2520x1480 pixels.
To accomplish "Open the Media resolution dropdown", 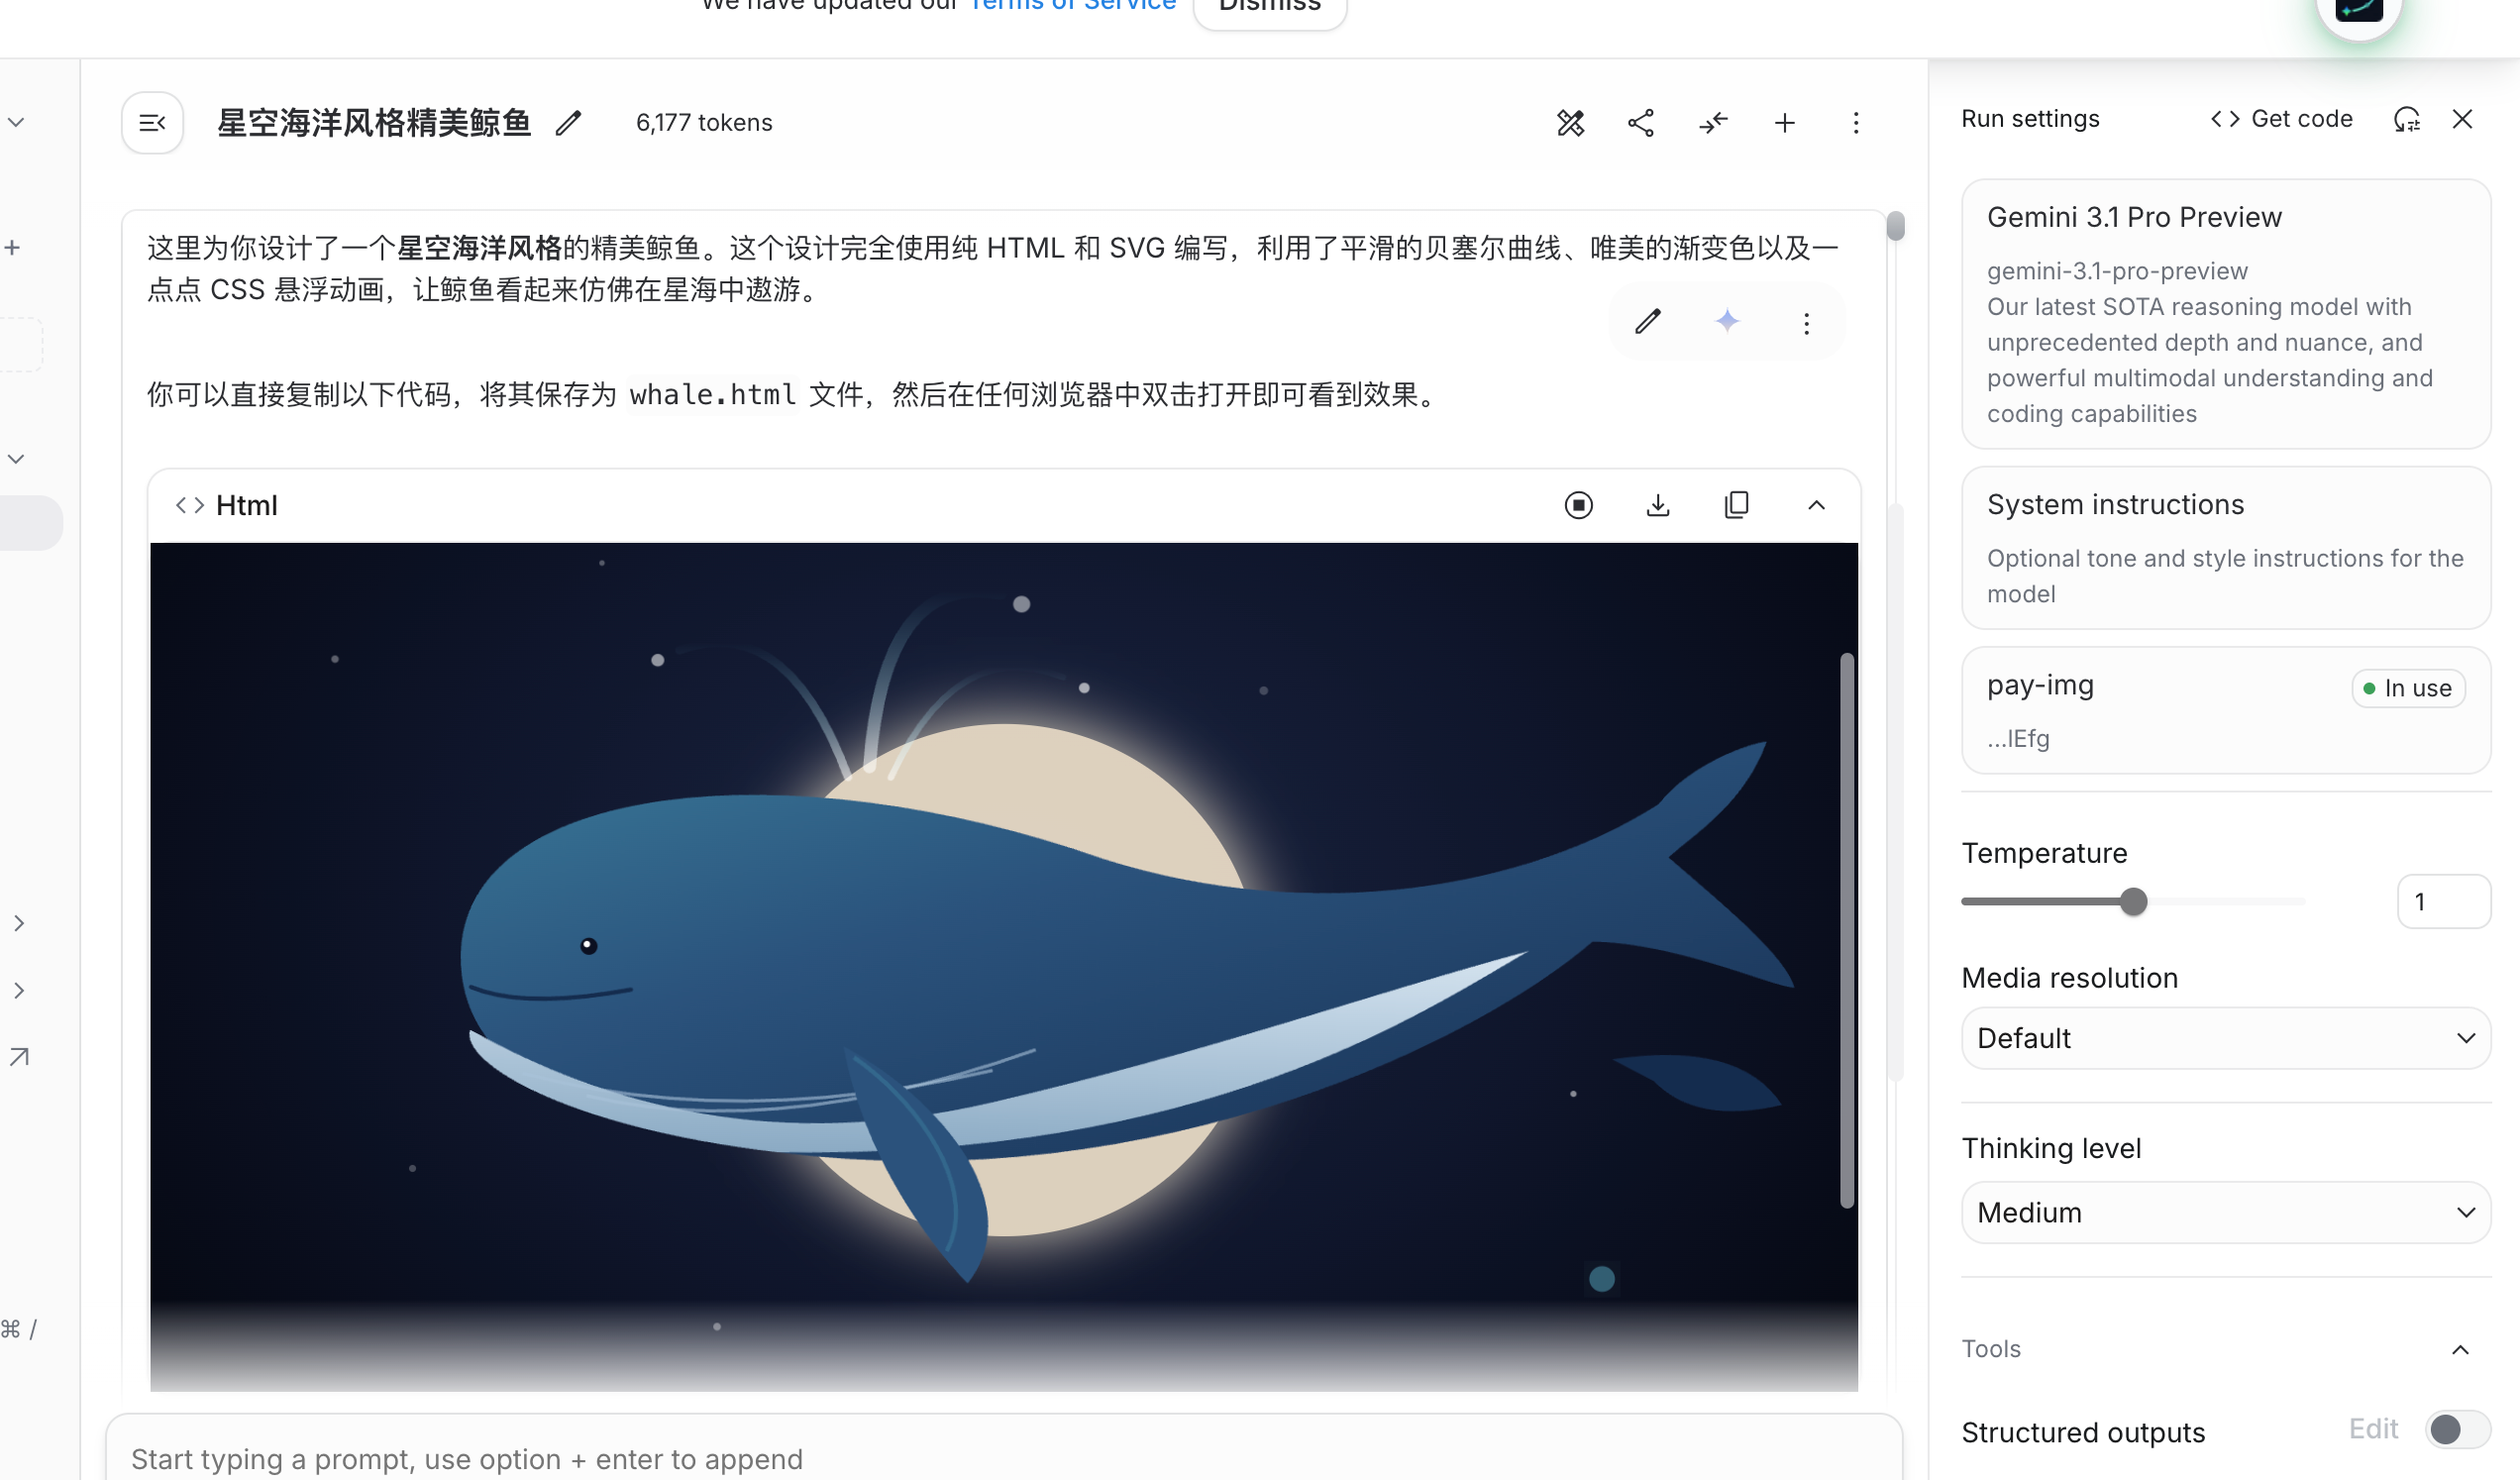I will tap(2225, 1038).
